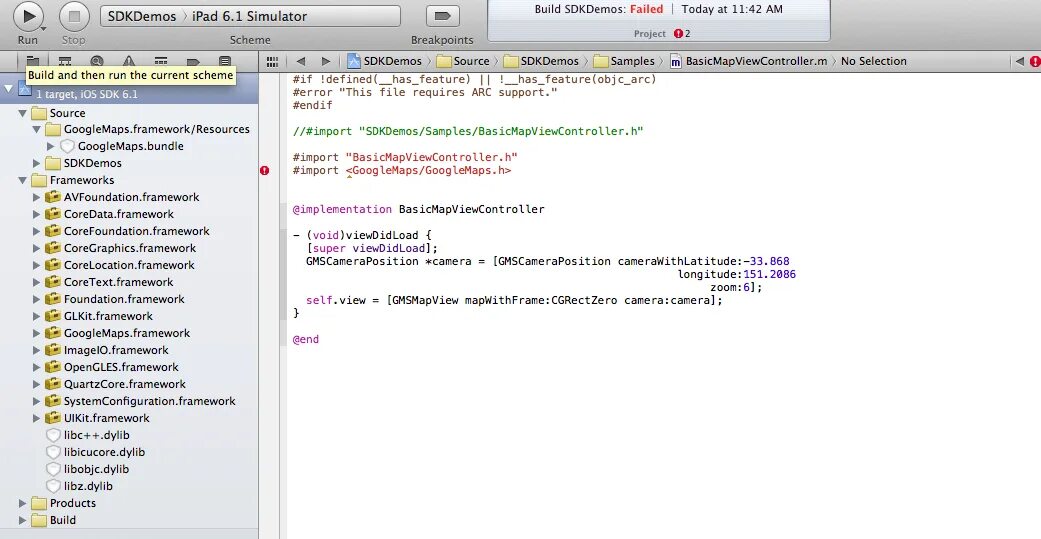Show the Search navigator magnifier icon
1041x539 pixels.
pyautogui.click(x=97, y=61)
